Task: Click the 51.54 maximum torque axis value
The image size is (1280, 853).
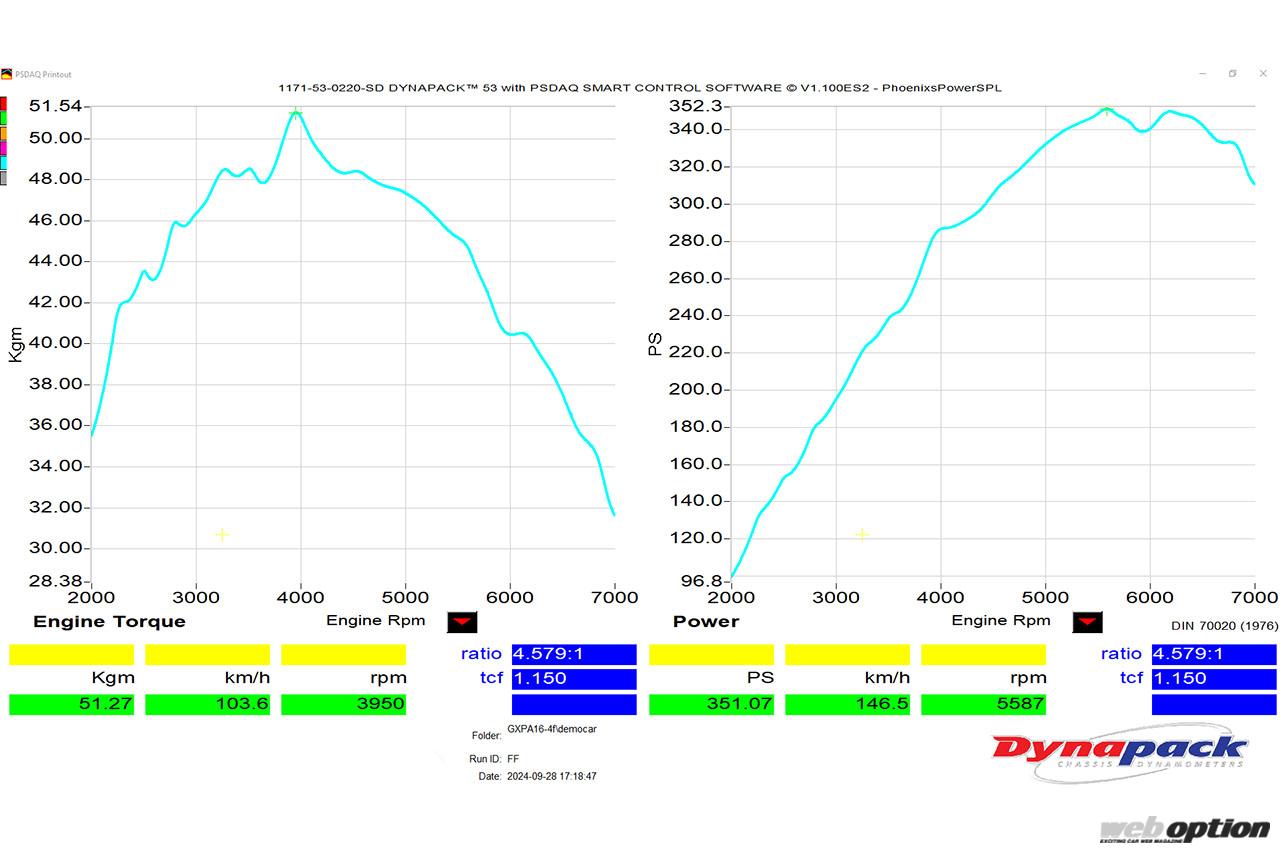Action: [x=57, y=106]
